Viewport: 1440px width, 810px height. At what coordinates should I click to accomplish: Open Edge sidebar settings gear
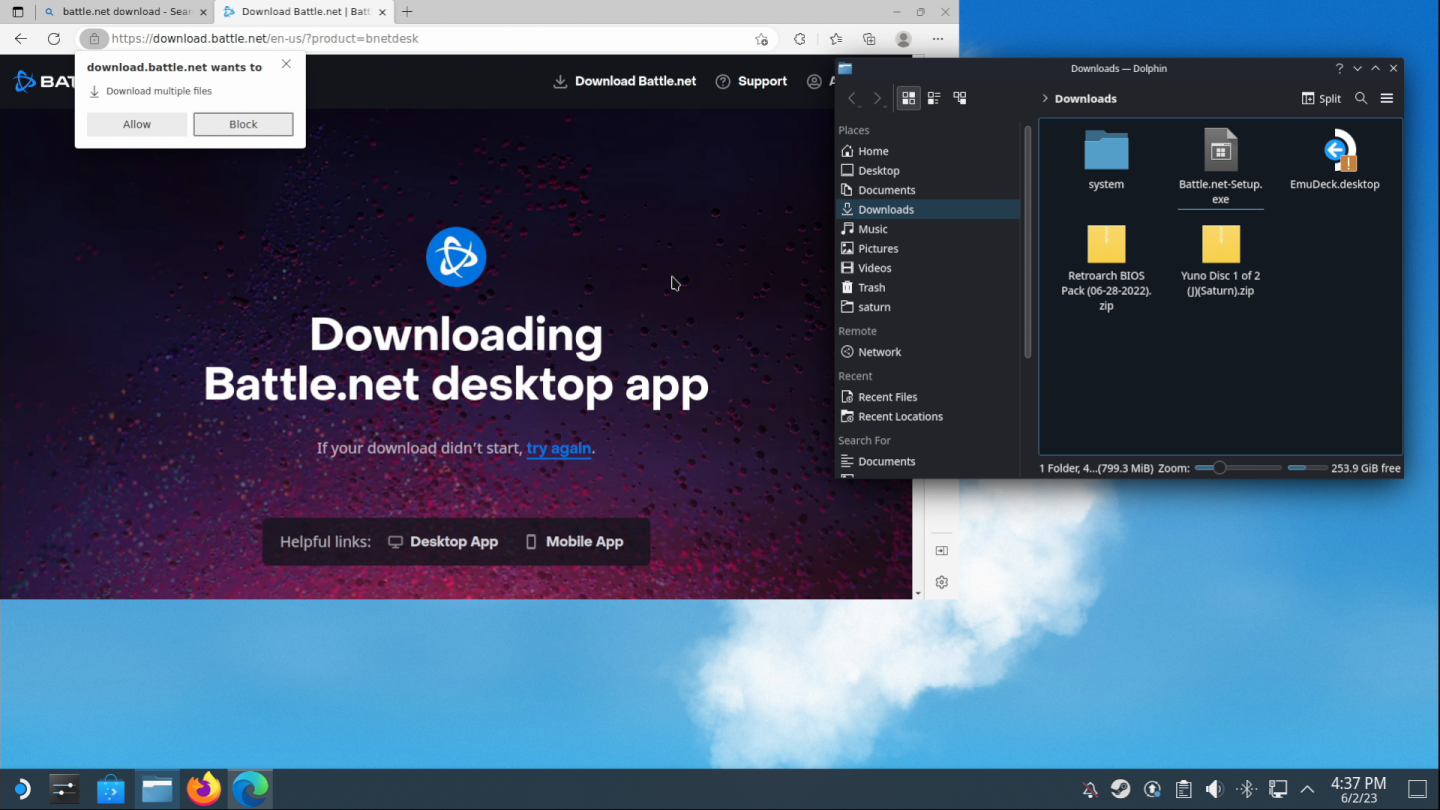tap(941, 582)
